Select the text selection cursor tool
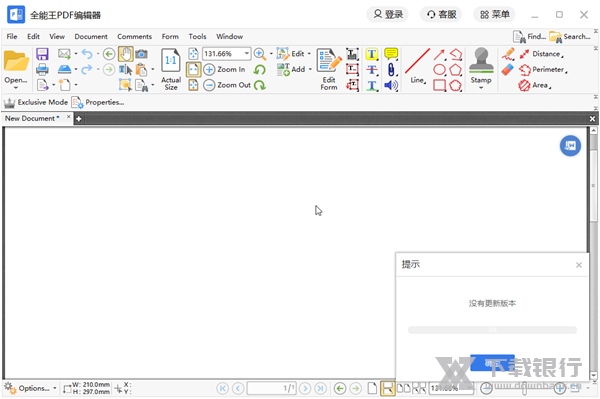The height and width of the screenshot is (399, 600). pyautogui.click(x=126, y=70)
